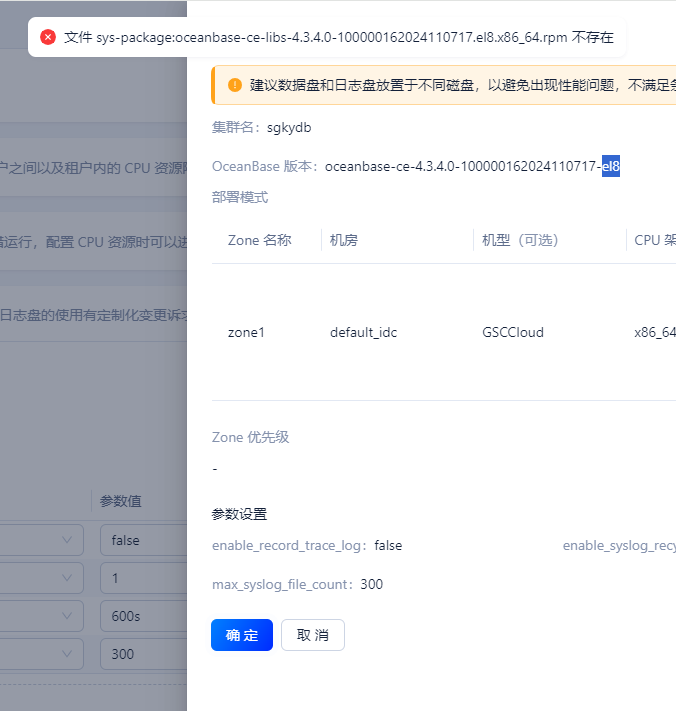
Task: Click the OceanBase version string oceanbase-ce-4.3.4.0
Action: (472, 166)
